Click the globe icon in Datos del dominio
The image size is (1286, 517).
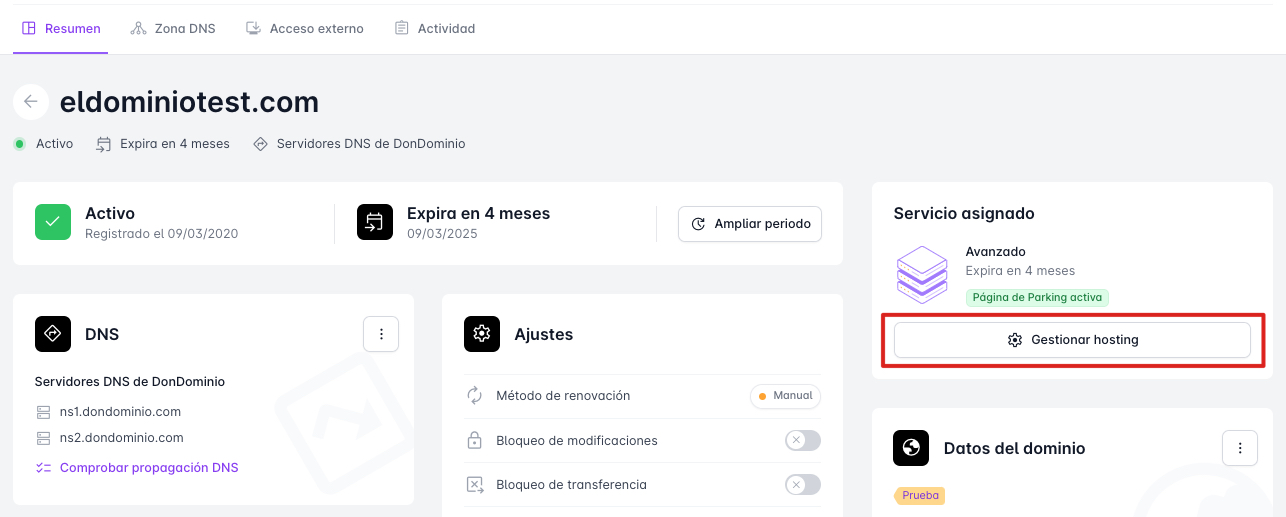coord(911,448)
